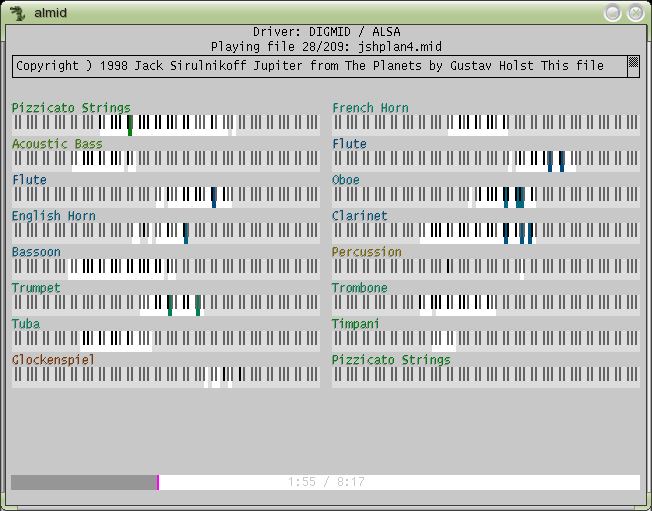The image size is (652, 511).
Task: Click the Trumpet channel label
Action: (36, 288)
